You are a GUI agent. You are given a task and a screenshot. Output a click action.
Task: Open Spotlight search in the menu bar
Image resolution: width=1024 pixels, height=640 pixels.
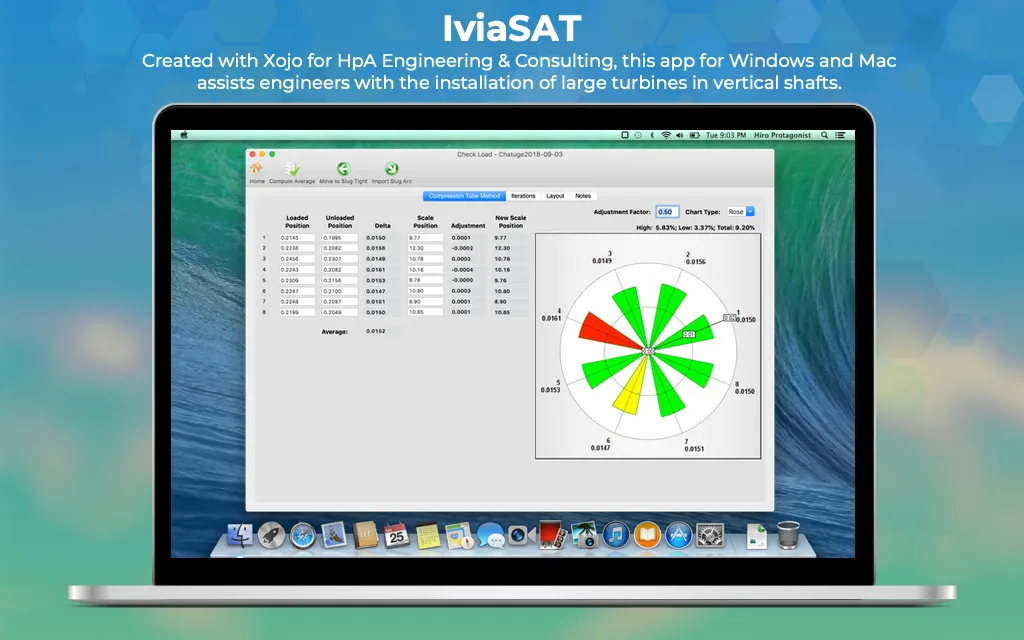pos(824,135)
